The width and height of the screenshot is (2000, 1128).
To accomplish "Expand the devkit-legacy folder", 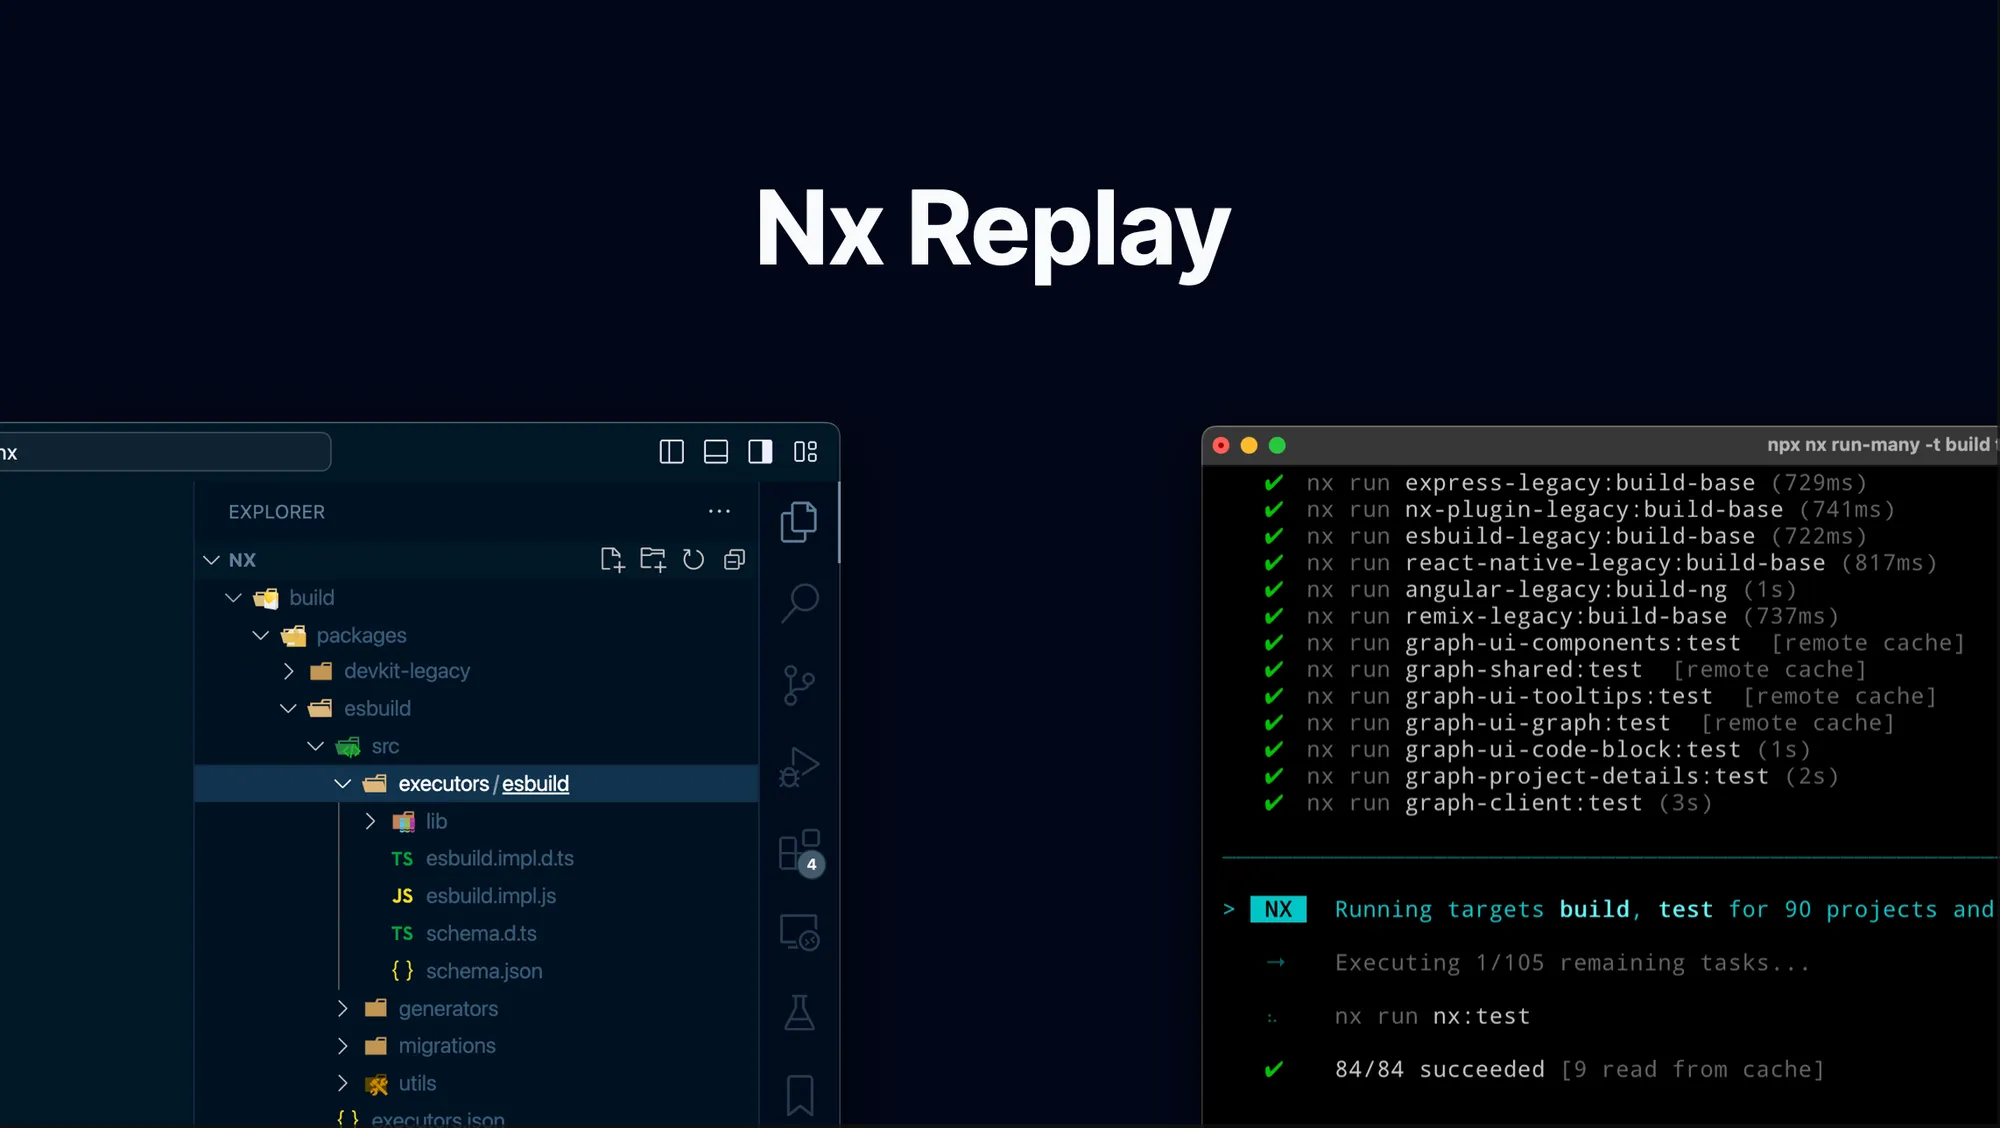I will coord(406,671).
